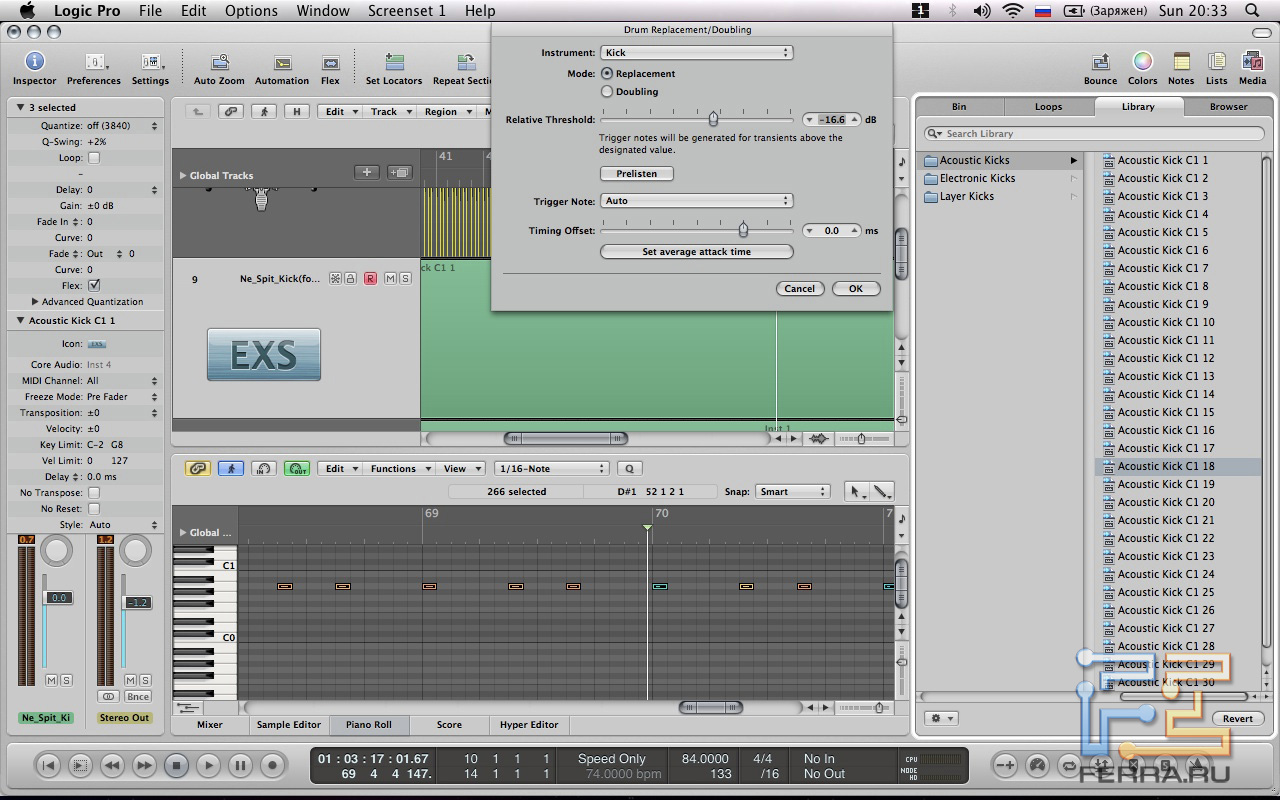Click the Set Locators icon
This screenshot has height=800, width=1280.
394,63
